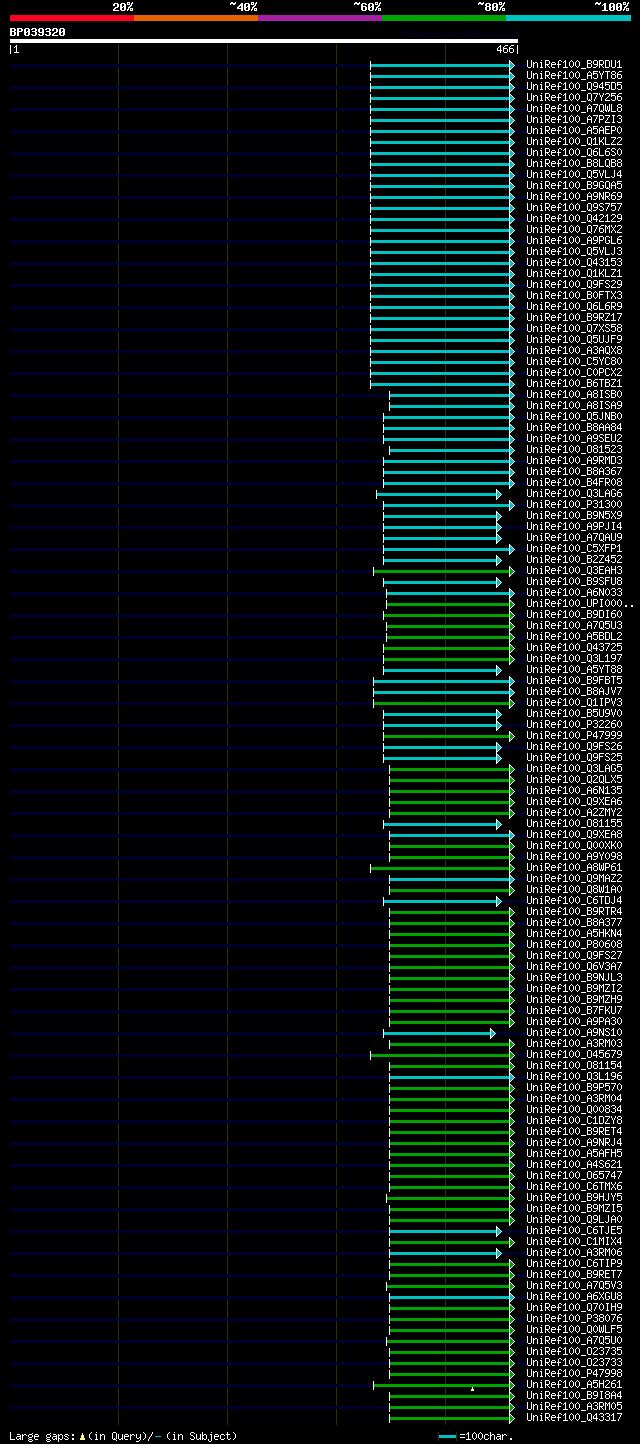Select UniRef100_Q9FS29 label
640x1444 pixels.
[x=574, y=285]
